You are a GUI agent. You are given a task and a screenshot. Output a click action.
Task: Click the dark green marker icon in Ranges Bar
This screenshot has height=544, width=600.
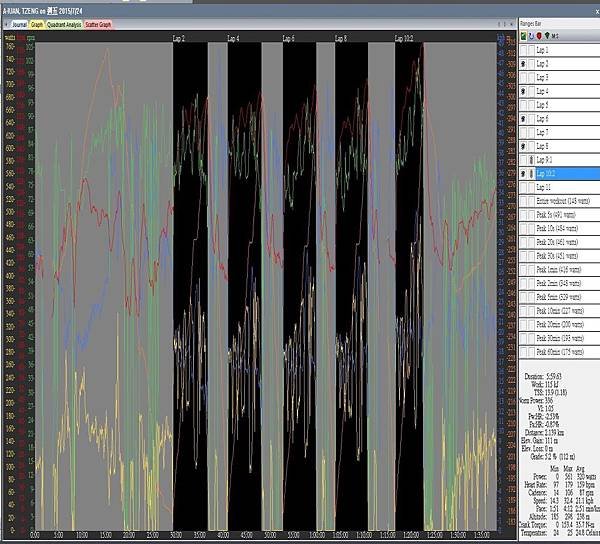547,36
